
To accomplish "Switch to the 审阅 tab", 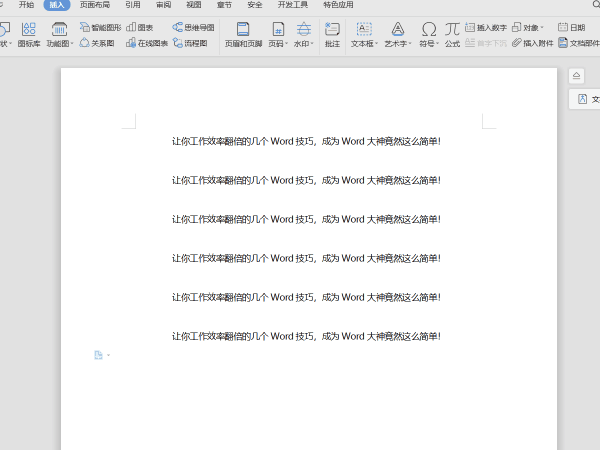I will 163,5.
